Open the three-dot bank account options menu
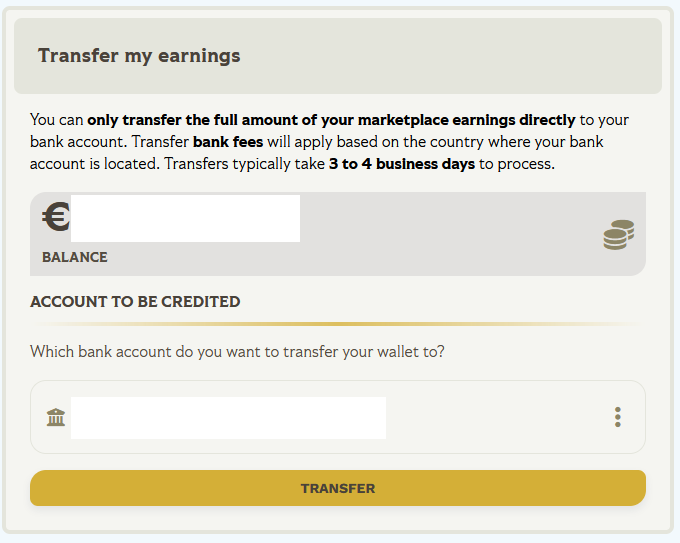 pos(618,417)
